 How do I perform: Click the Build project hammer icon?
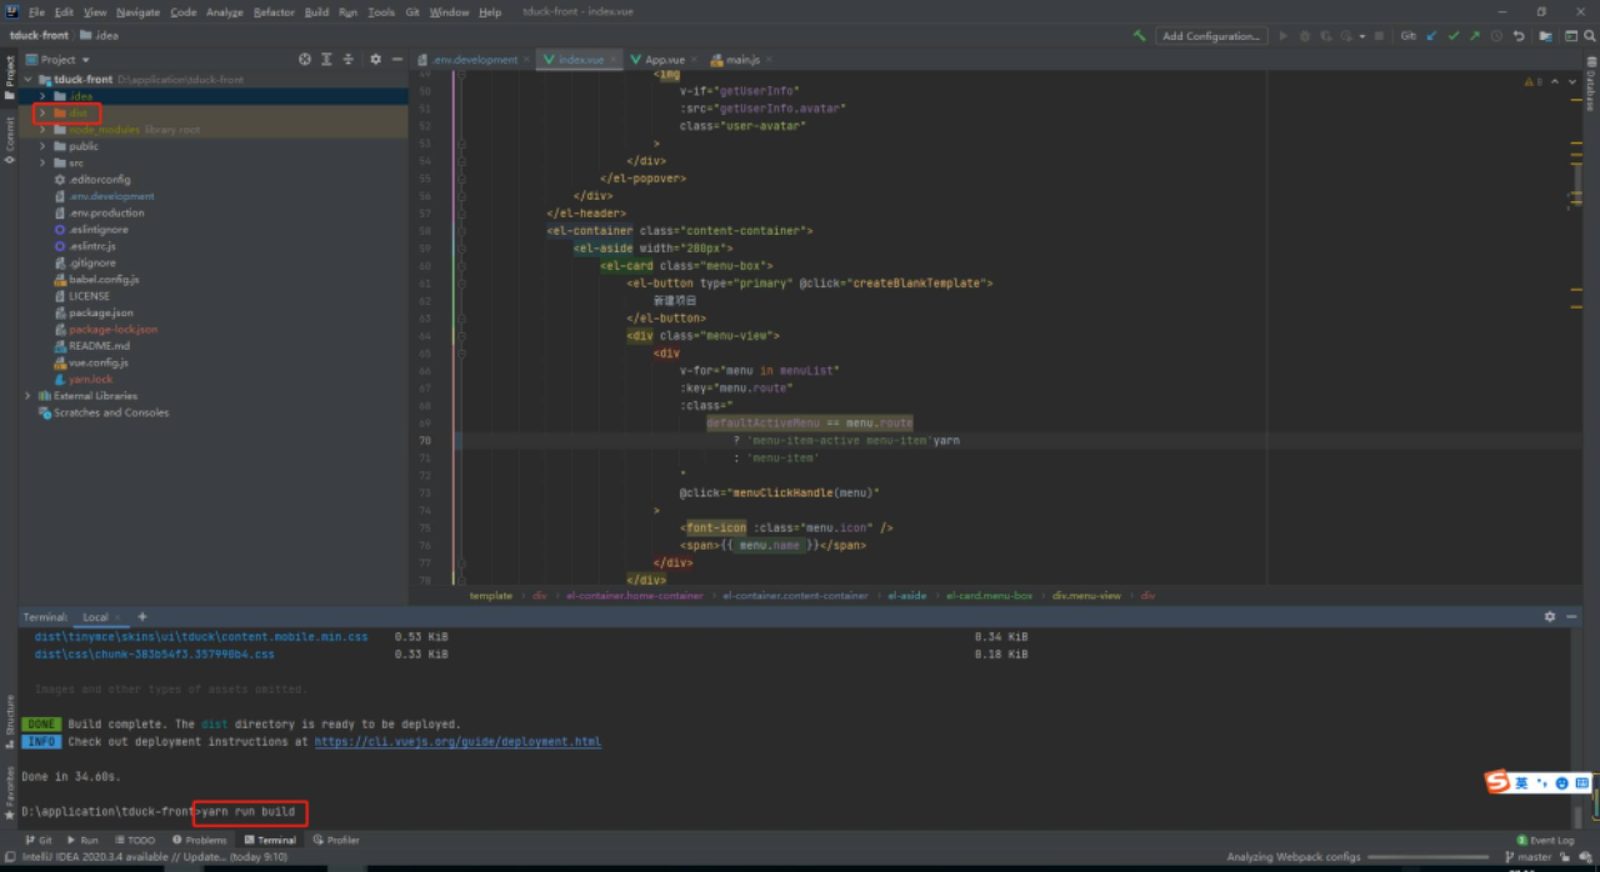tap(1139, 36)
